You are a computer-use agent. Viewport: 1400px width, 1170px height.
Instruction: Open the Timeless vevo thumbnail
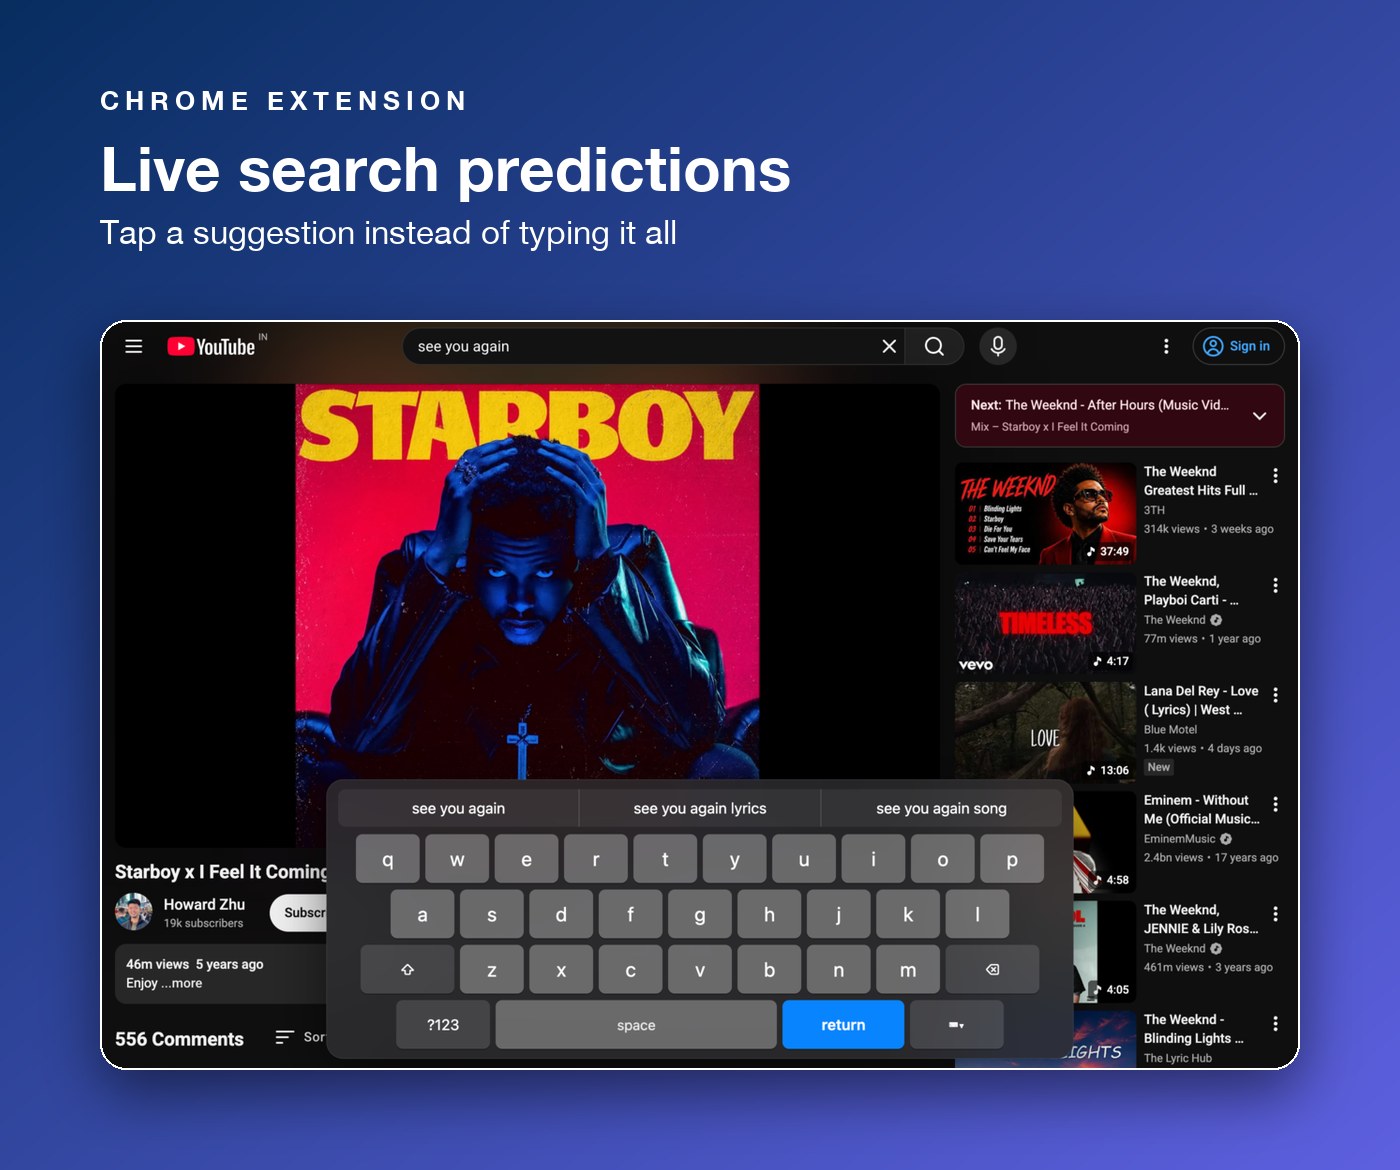(1045, 623)
